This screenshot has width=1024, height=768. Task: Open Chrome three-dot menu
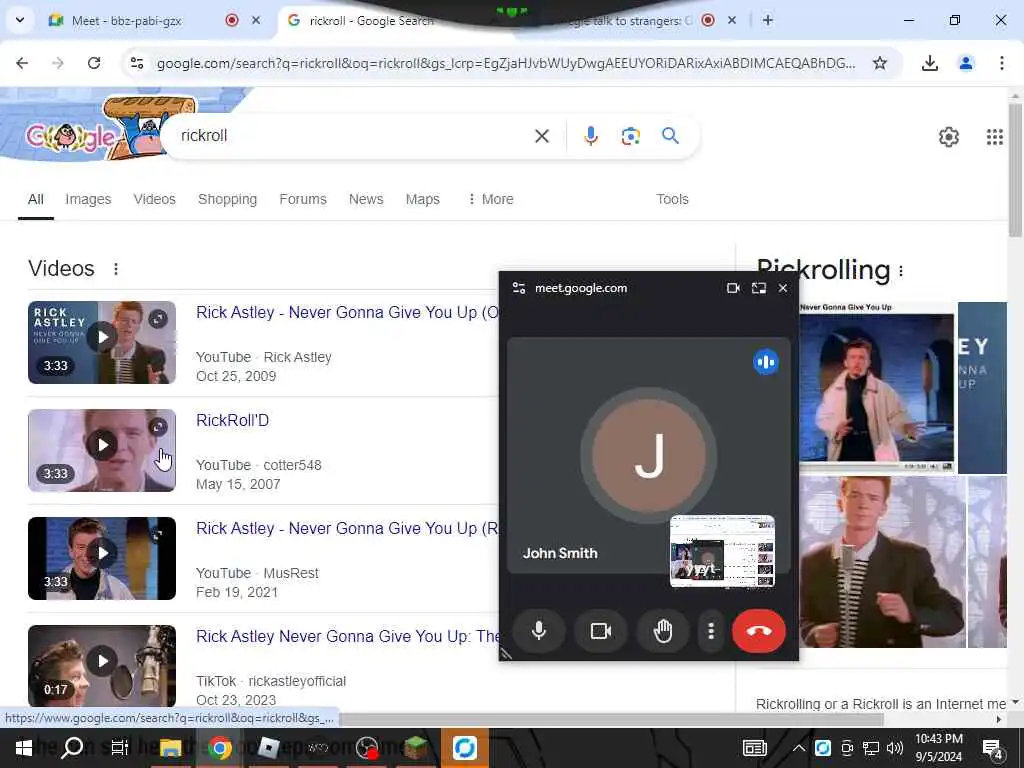pyautogui.click(x=1001, y=63)
